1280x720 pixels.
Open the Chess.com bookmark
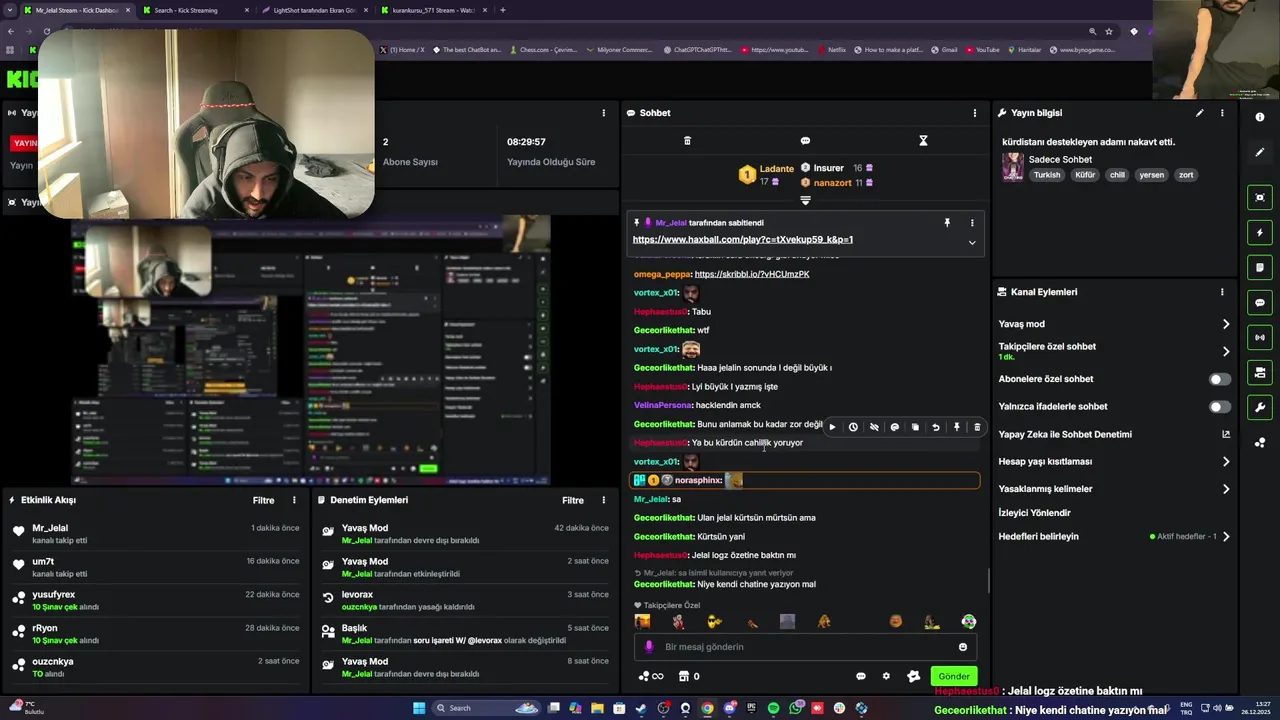(543, 50)
